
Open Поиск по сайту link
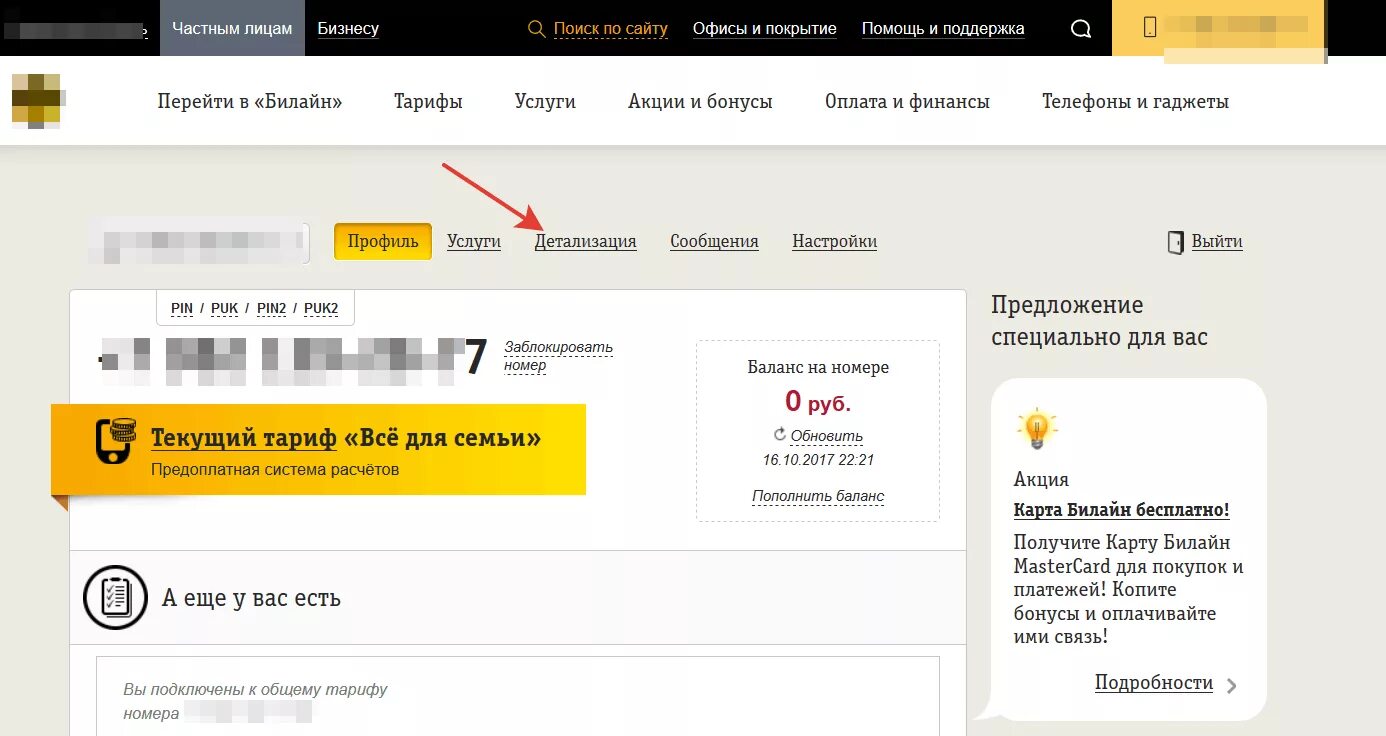coord(610,29)
